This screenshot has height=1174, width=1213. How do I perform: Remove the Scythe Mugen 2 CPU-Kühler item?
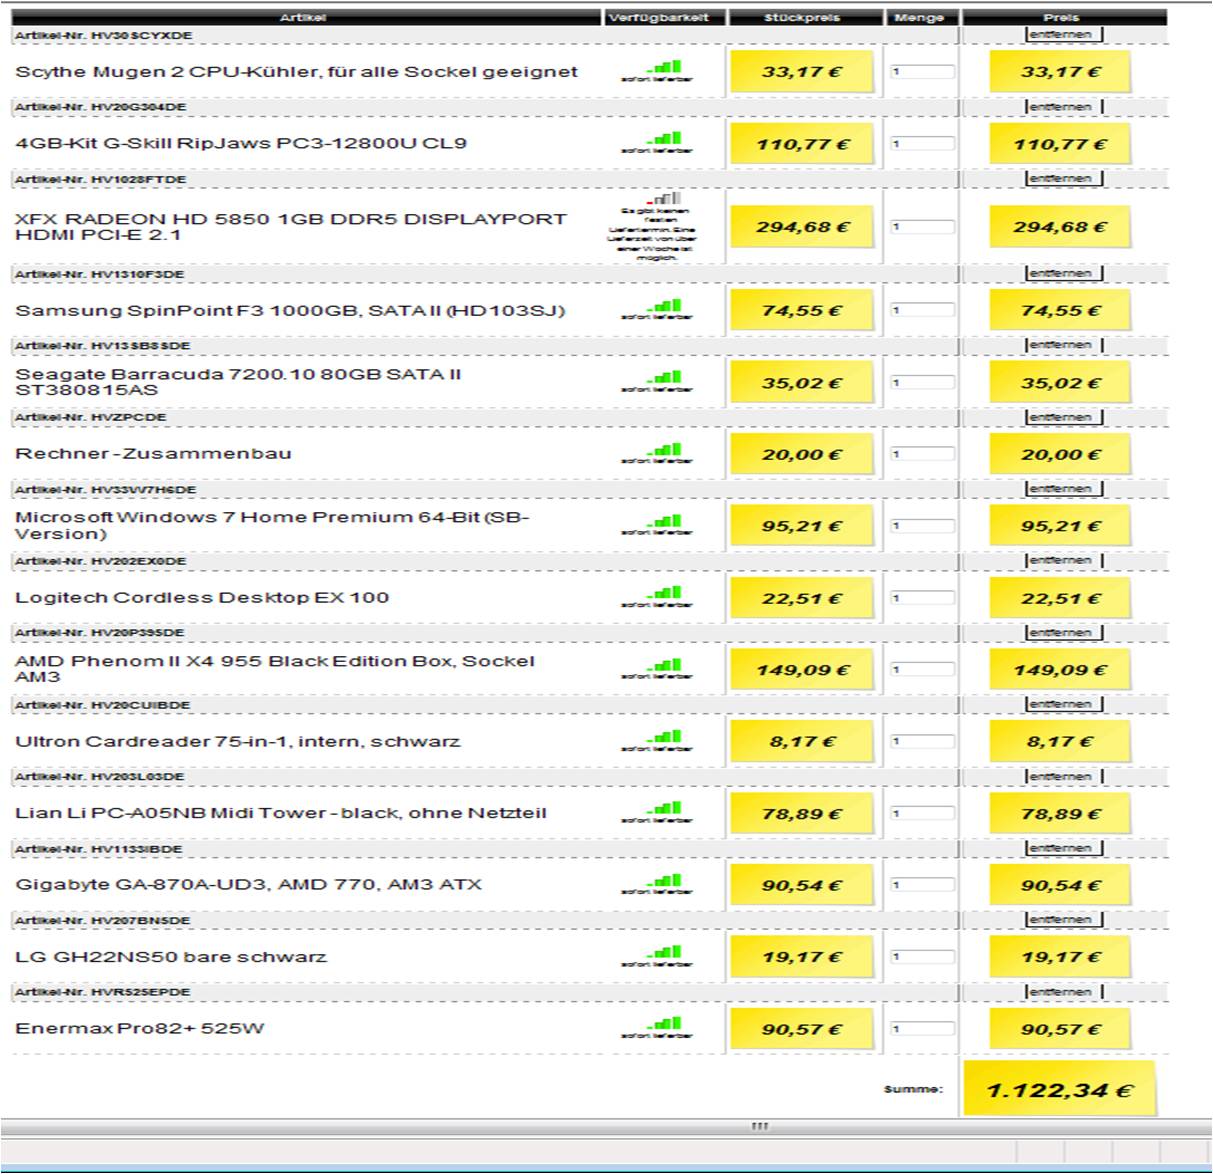[x=1064, y=35]
